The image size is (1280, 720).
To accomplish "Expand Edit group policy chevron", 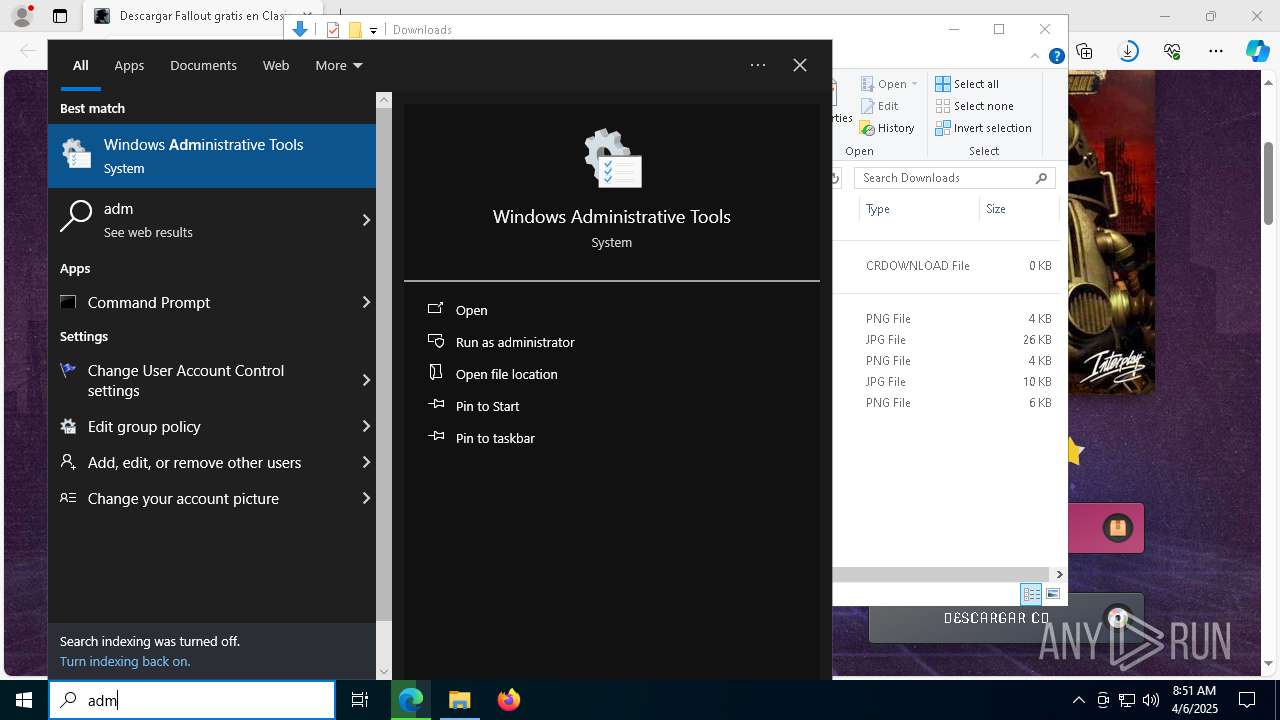I will coord(366,426).
